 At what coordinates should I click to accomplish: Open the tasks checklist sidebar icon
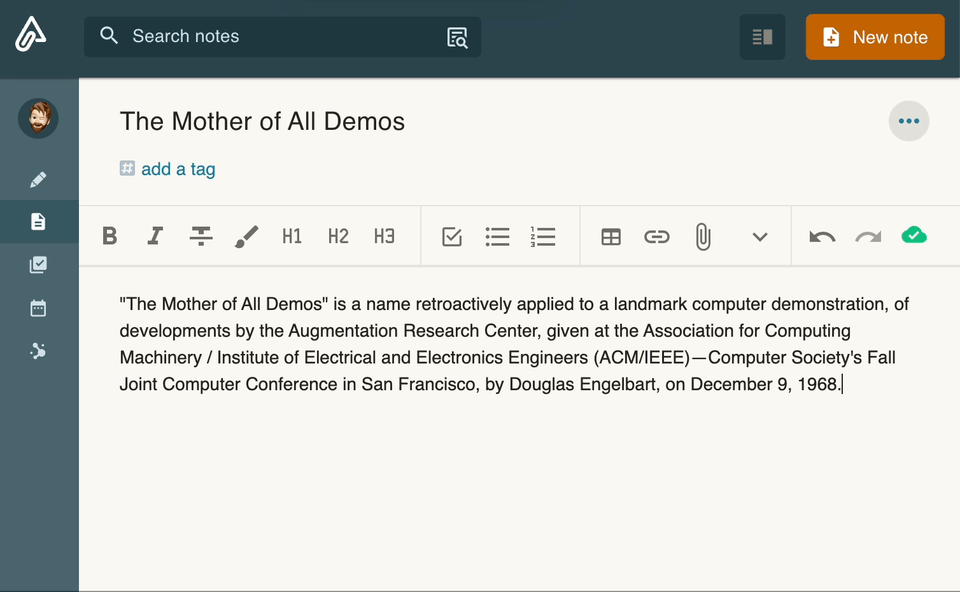[x=38, y=264]
